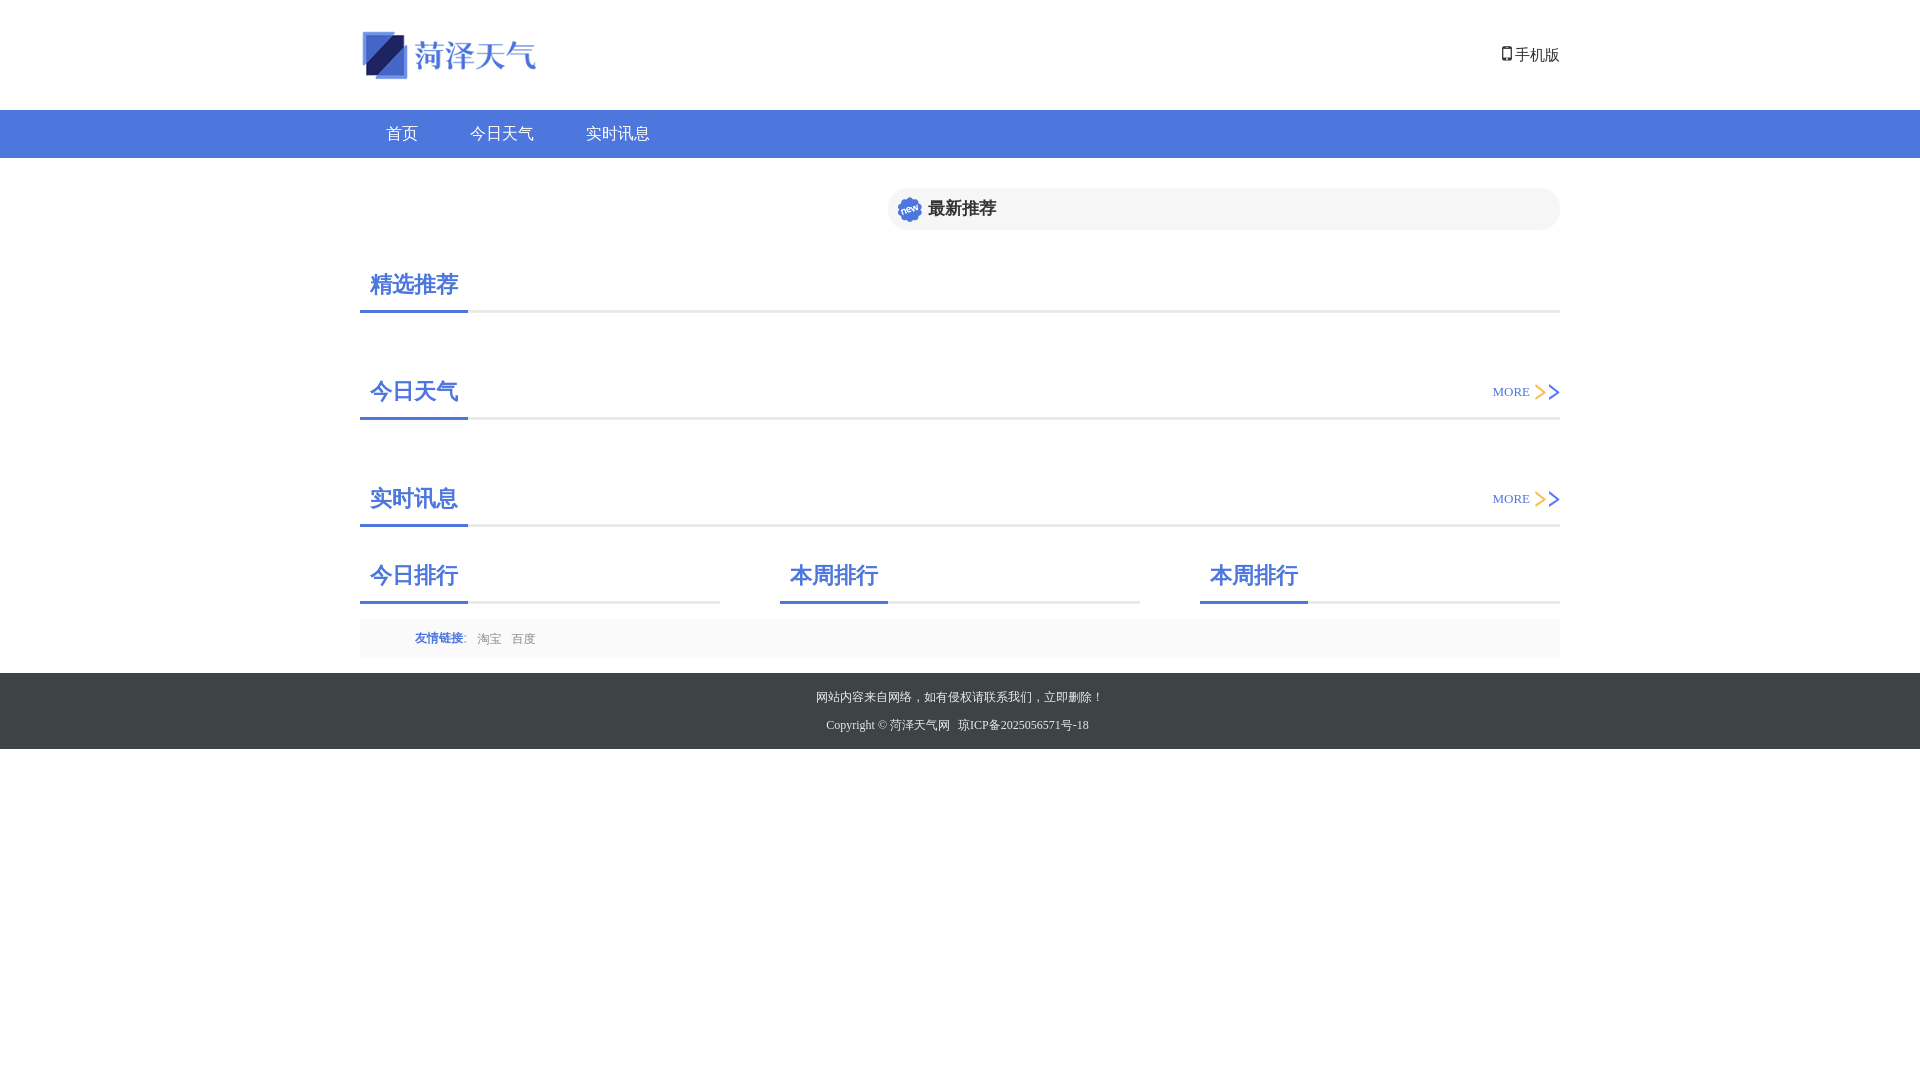The width and height of the screenshot is (1920, 1080).
Task: Click the 今日排行 heading
Action: [414, 576]
